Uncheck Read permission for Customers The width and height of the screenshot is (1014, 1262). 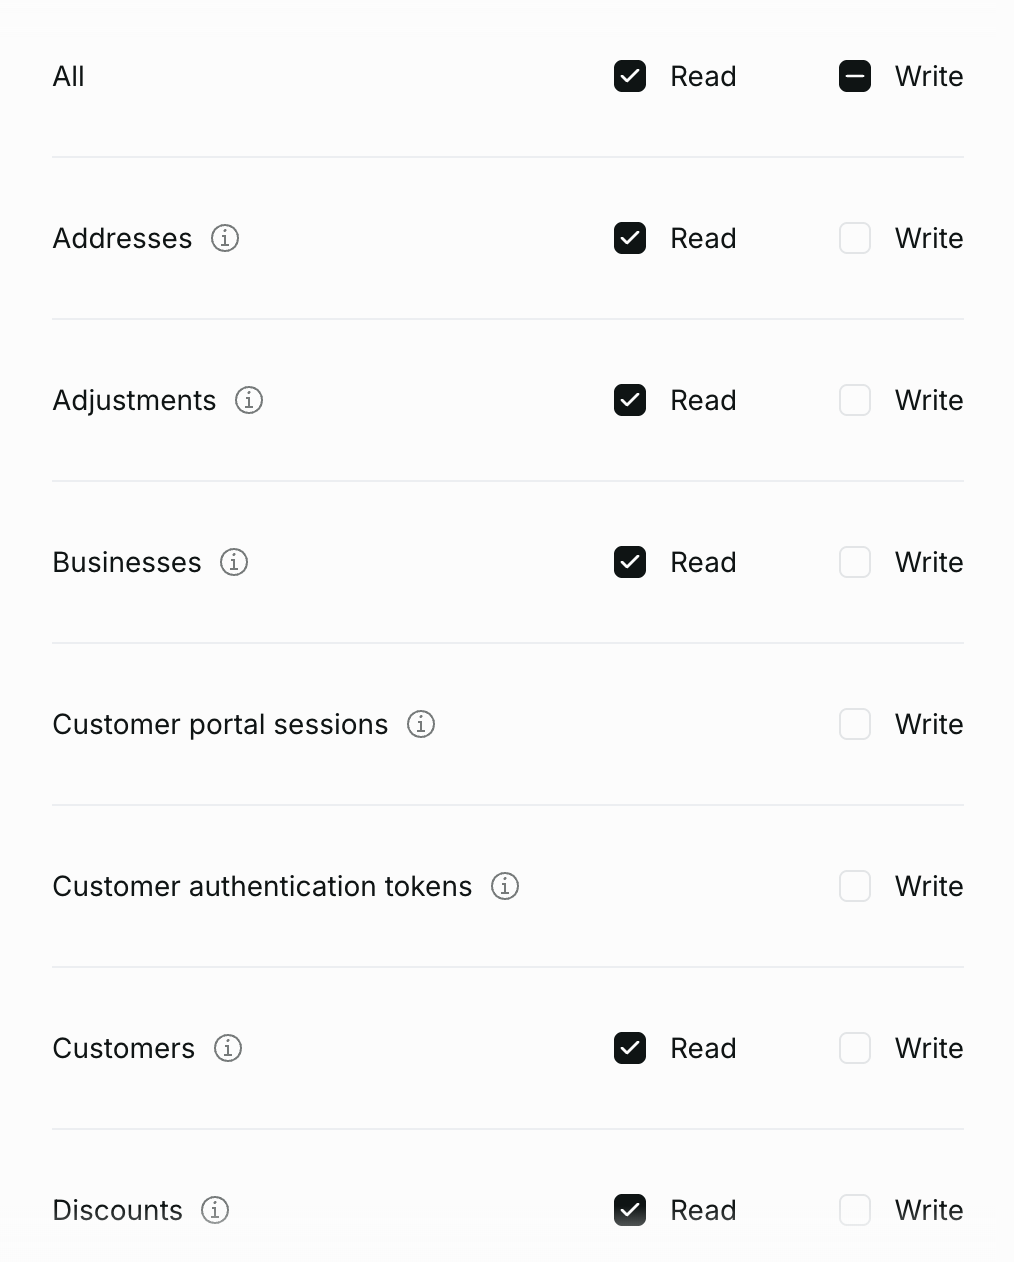630,1048
